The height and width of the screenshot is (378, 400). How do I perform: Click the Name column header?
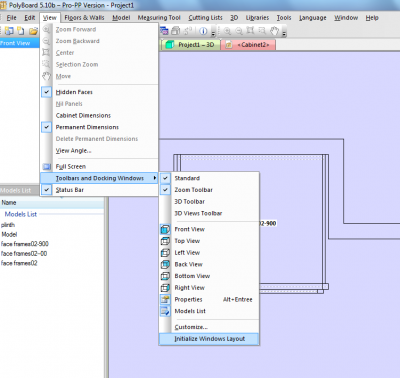[x=52, y=202]
